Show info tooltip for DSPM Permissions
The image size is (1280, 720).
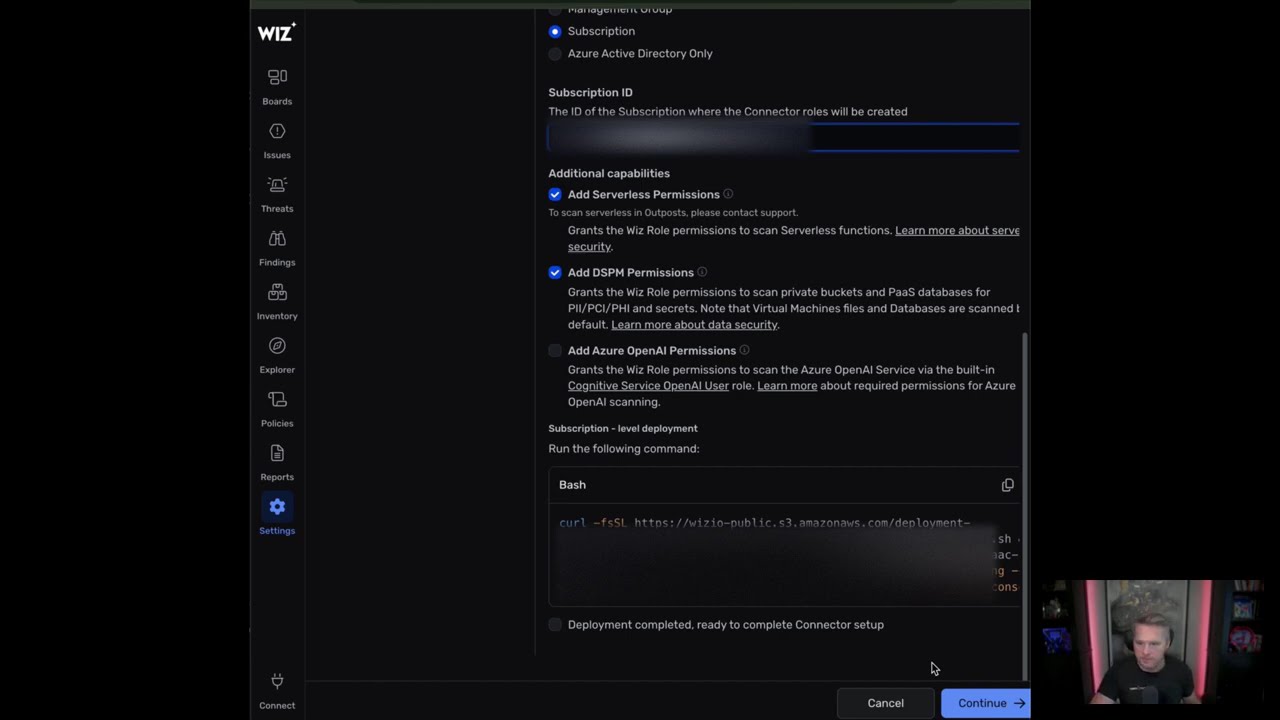[x=702, y=272]
